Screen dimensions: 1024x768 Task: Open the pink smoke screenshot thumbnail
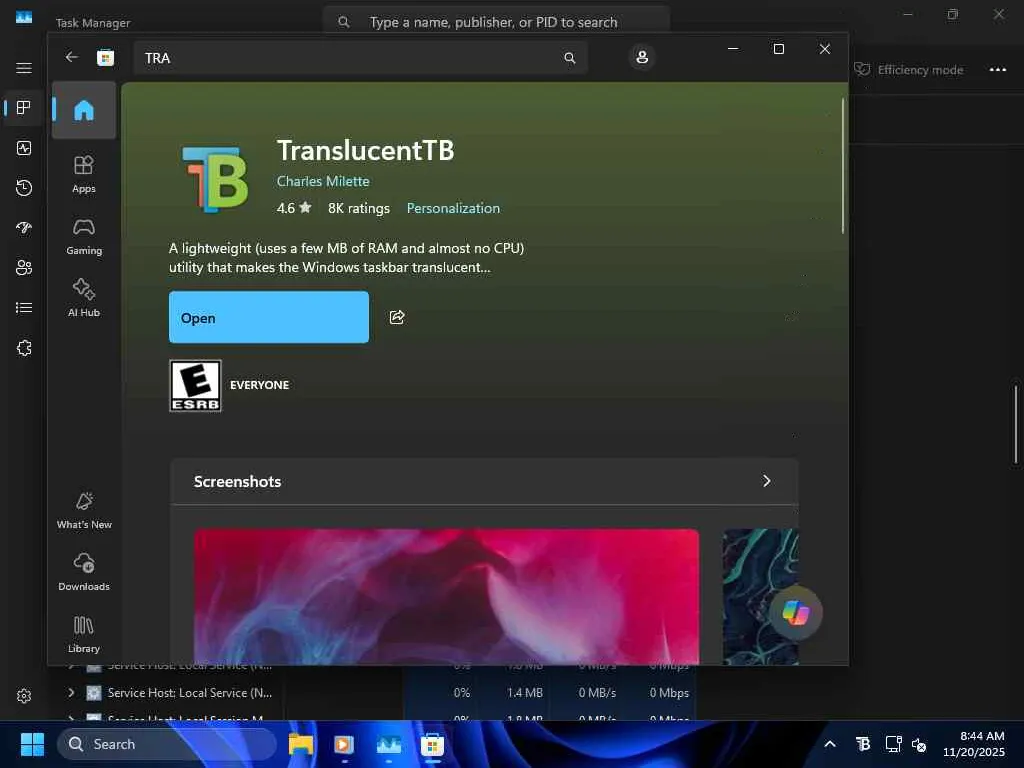[446, 597]
